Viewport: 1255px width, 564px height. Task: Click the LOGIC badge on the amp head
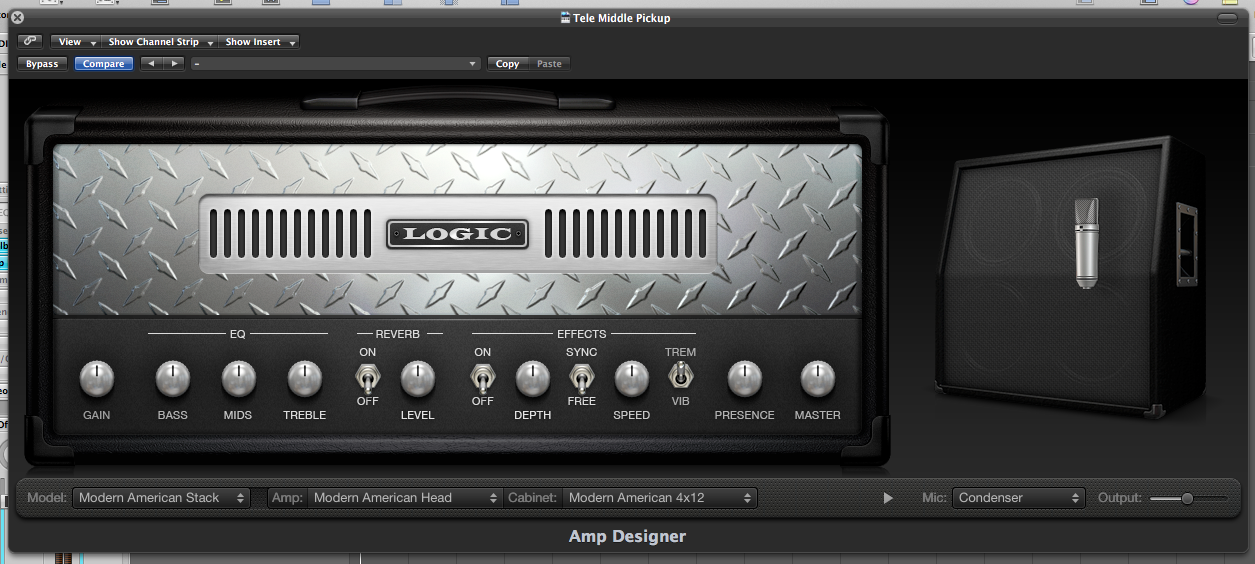[x=457, y=235]
